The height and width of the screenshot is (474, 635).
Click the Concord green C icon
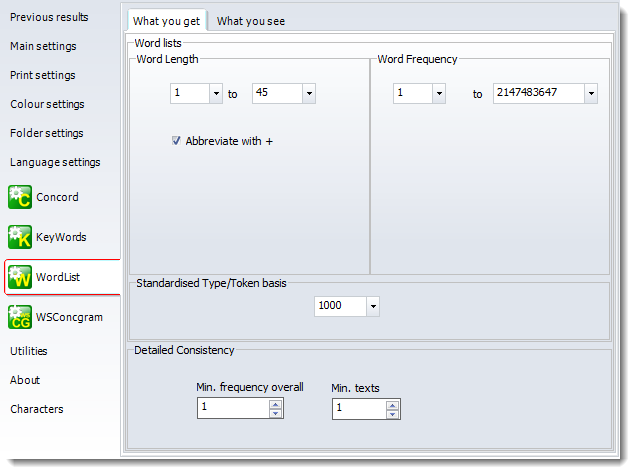click(x=20, y=197)
